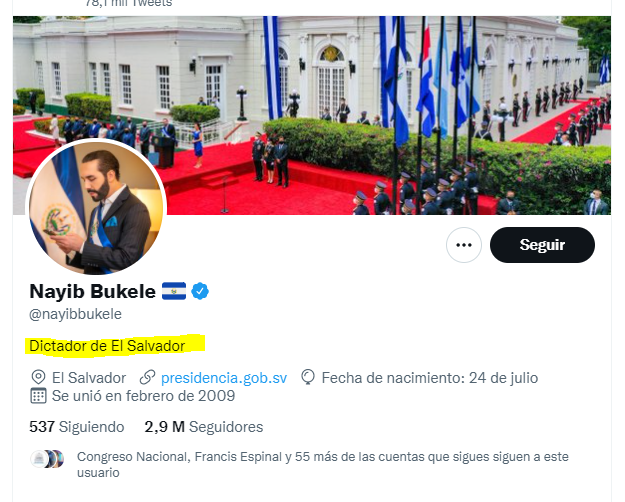Click the Fecha de nacimiento text
Image resolution: width=625 pixels, height=502 pixels.
point(430,378)
